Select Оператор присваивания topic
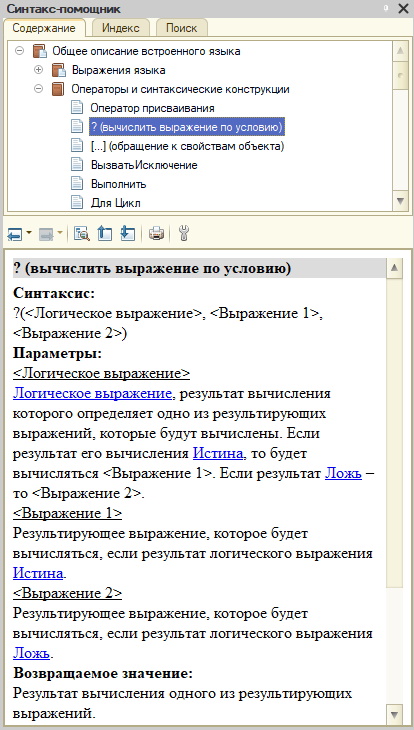Screen dimensions: 414x730 click(x=152, y=108)
